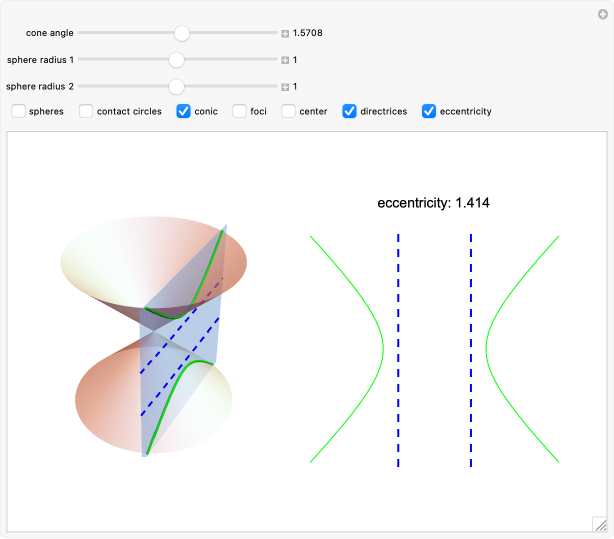Click the resize handle at bottom-right corner
The height and width of the screenshot is (539, 614).
click(599, 522)
